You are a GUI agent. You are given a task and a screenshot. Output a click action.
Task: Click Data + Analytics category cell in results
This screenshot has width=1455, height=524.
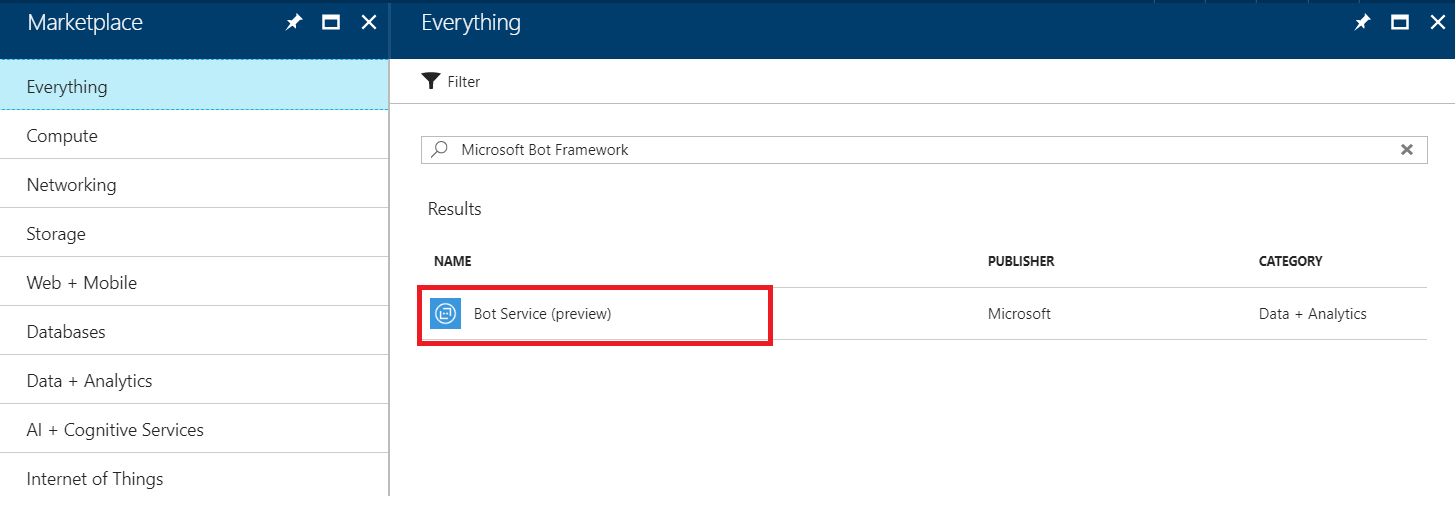point(1312,314)
